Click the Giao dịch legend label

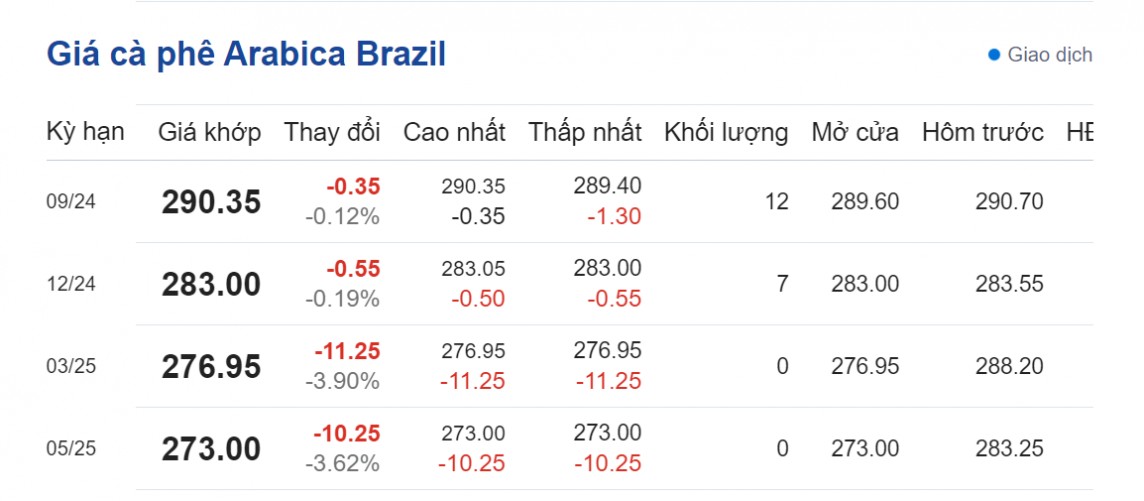tap(1050, 55)
